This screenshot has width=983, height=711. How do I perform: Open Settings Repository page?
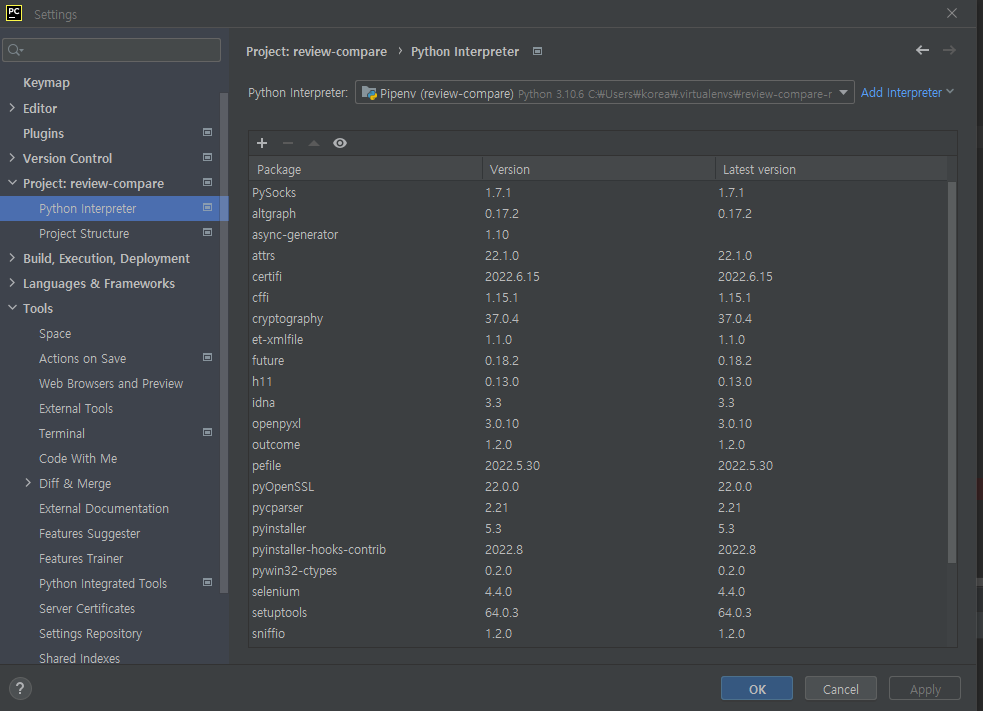point(90,634)
